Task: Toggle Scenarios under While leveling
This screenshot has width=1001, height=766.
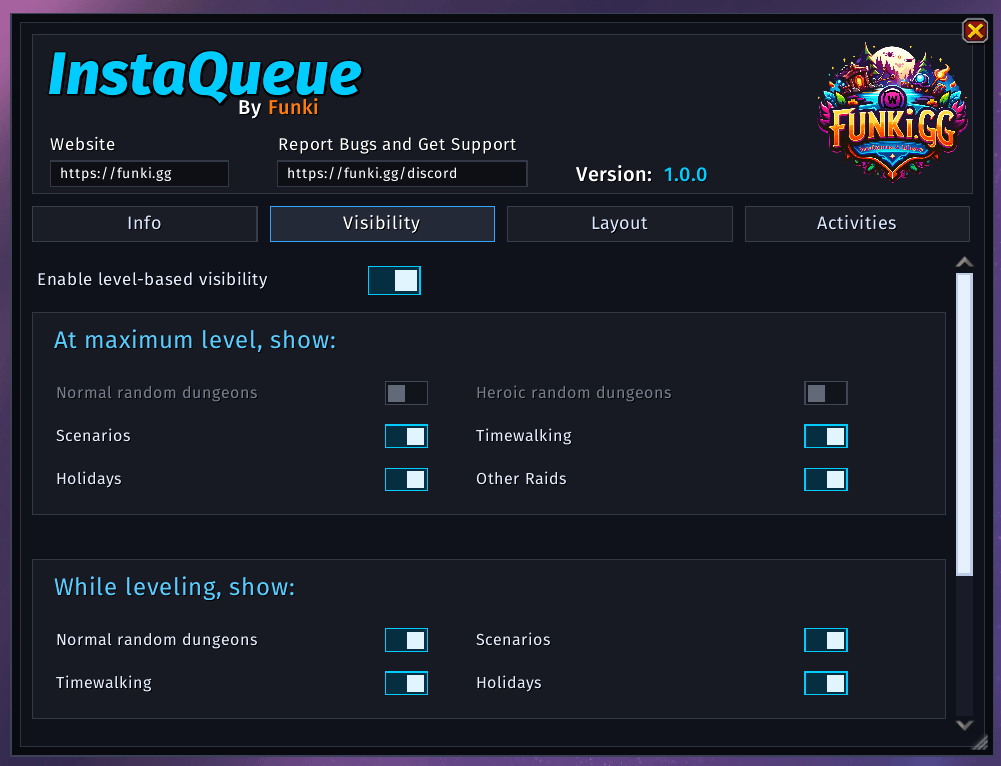Action: click(825, 640)
